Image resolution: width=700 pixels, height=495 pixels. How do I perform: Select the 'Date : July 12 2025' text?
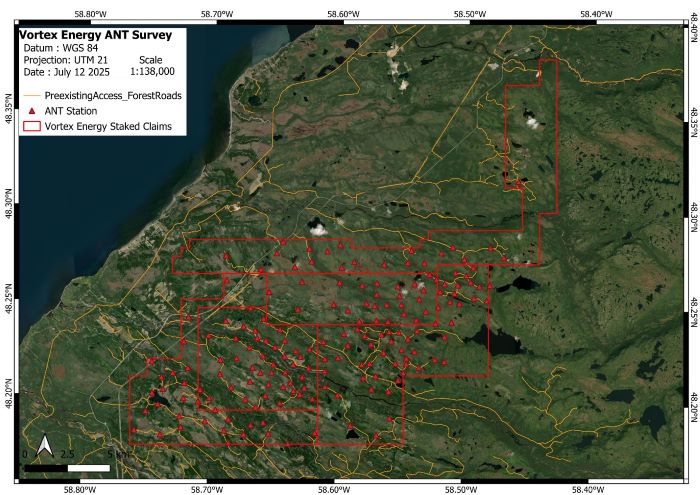(x=65, y=72)
